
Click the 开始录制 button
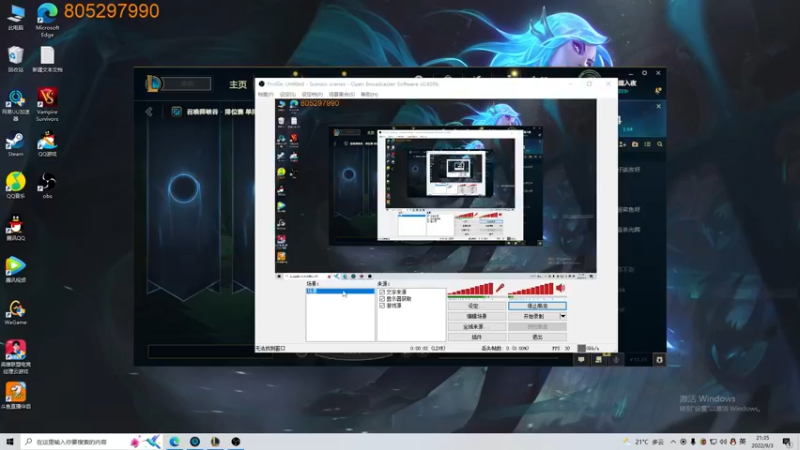point(534,316)
